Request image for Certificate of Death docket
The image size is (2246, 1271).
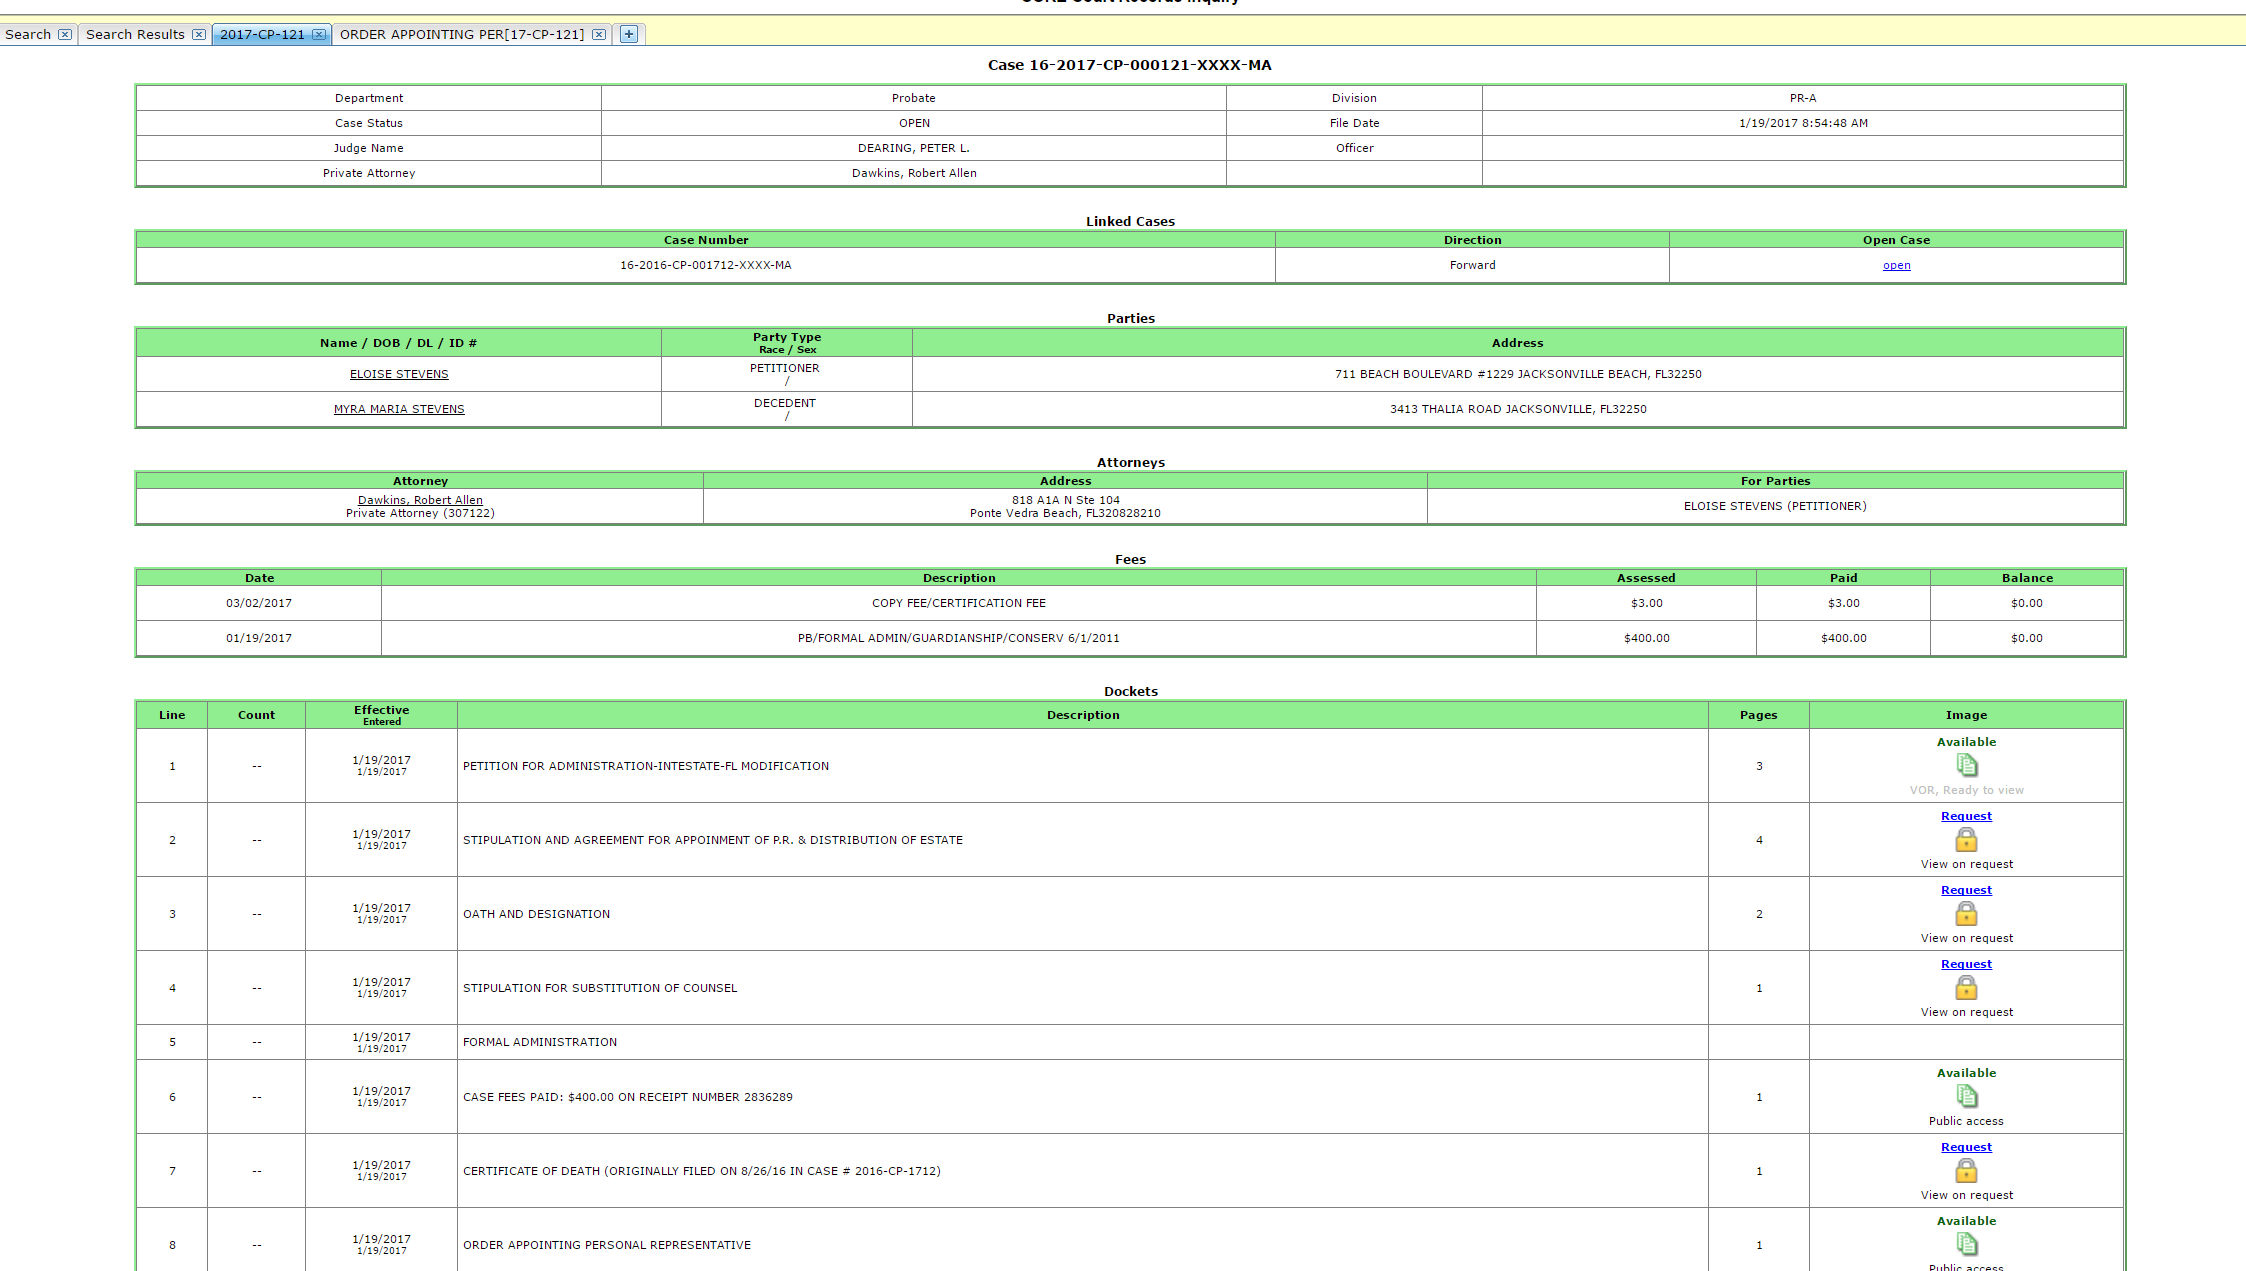(1966, 1147)
